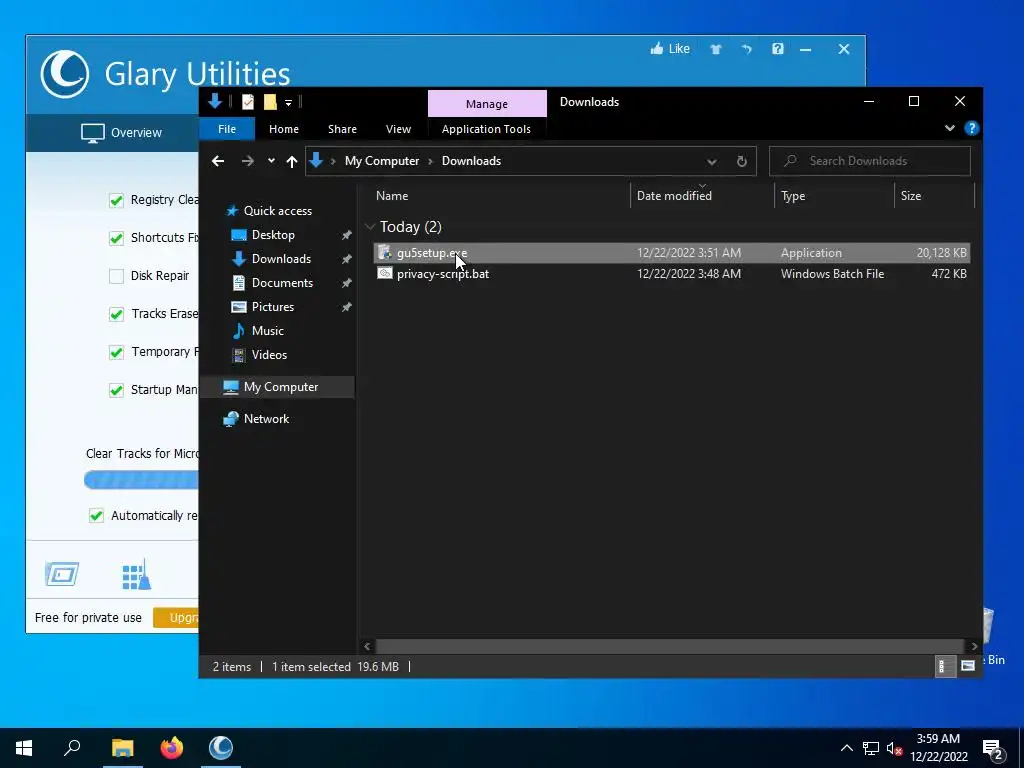The height and width of the screenshot is (768, 1024).
Task: Select the Manage contextual tab
Action: click(487, 104)
